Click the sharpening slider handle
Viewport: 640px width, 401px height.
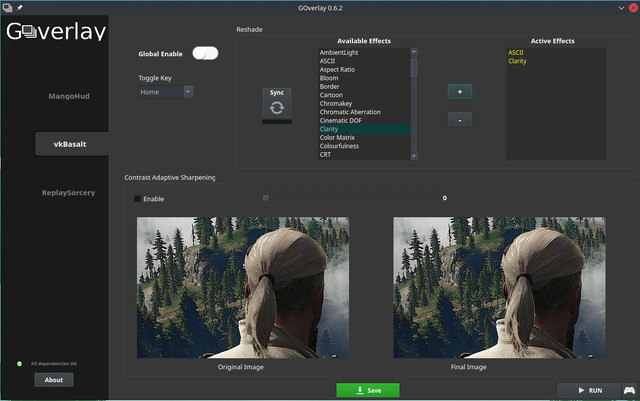click(x=265, y=198)
